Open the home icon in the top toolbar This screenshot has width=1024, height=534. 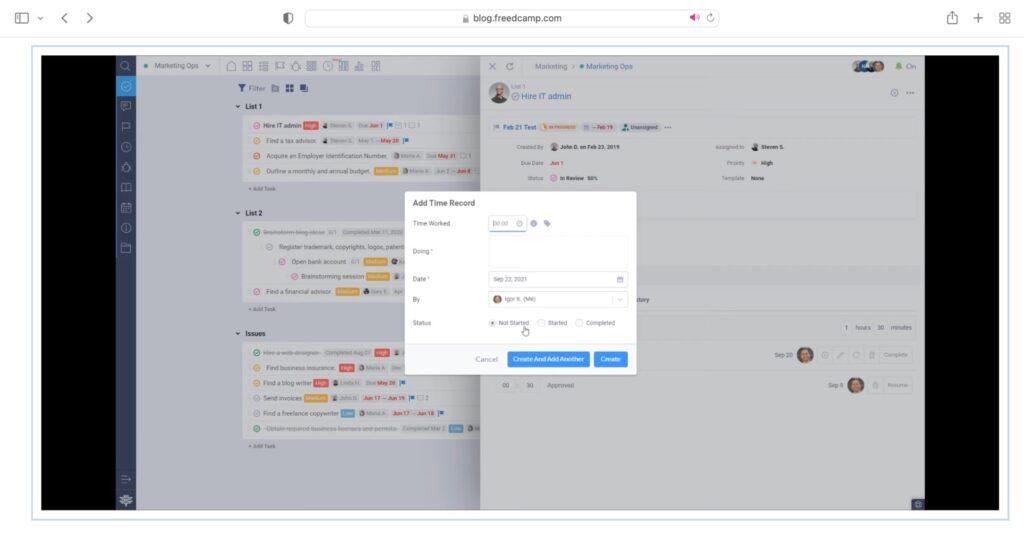pos(231,66)
